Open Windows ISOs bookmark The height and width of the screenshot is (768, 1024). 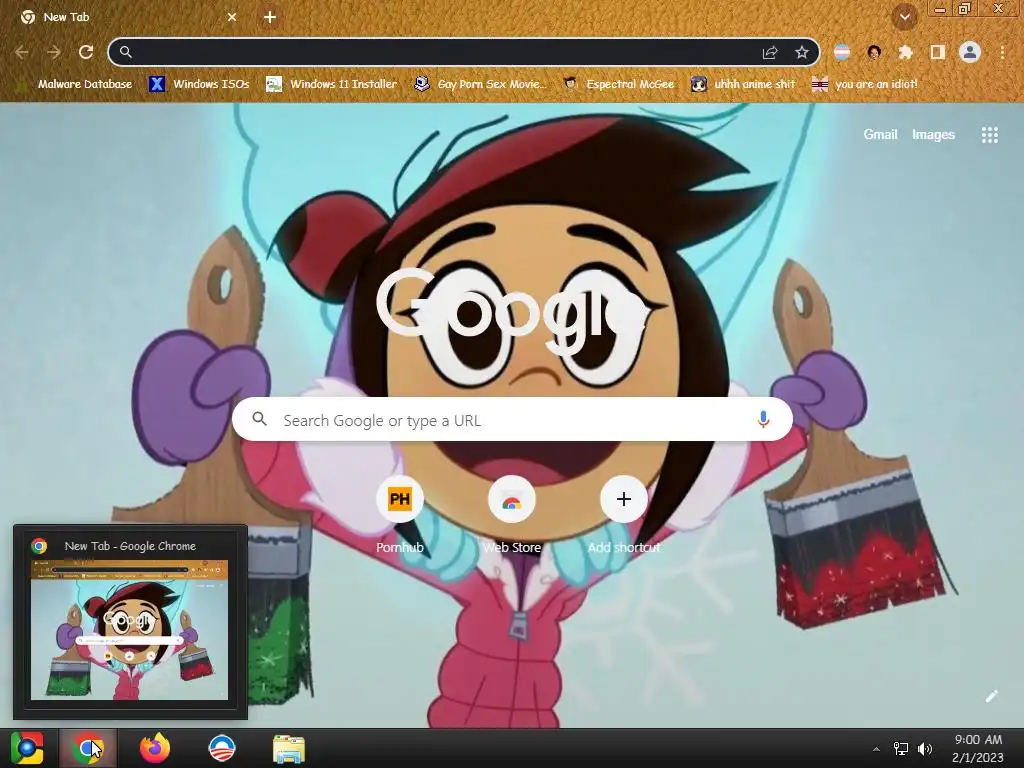(x=199, y=84)
